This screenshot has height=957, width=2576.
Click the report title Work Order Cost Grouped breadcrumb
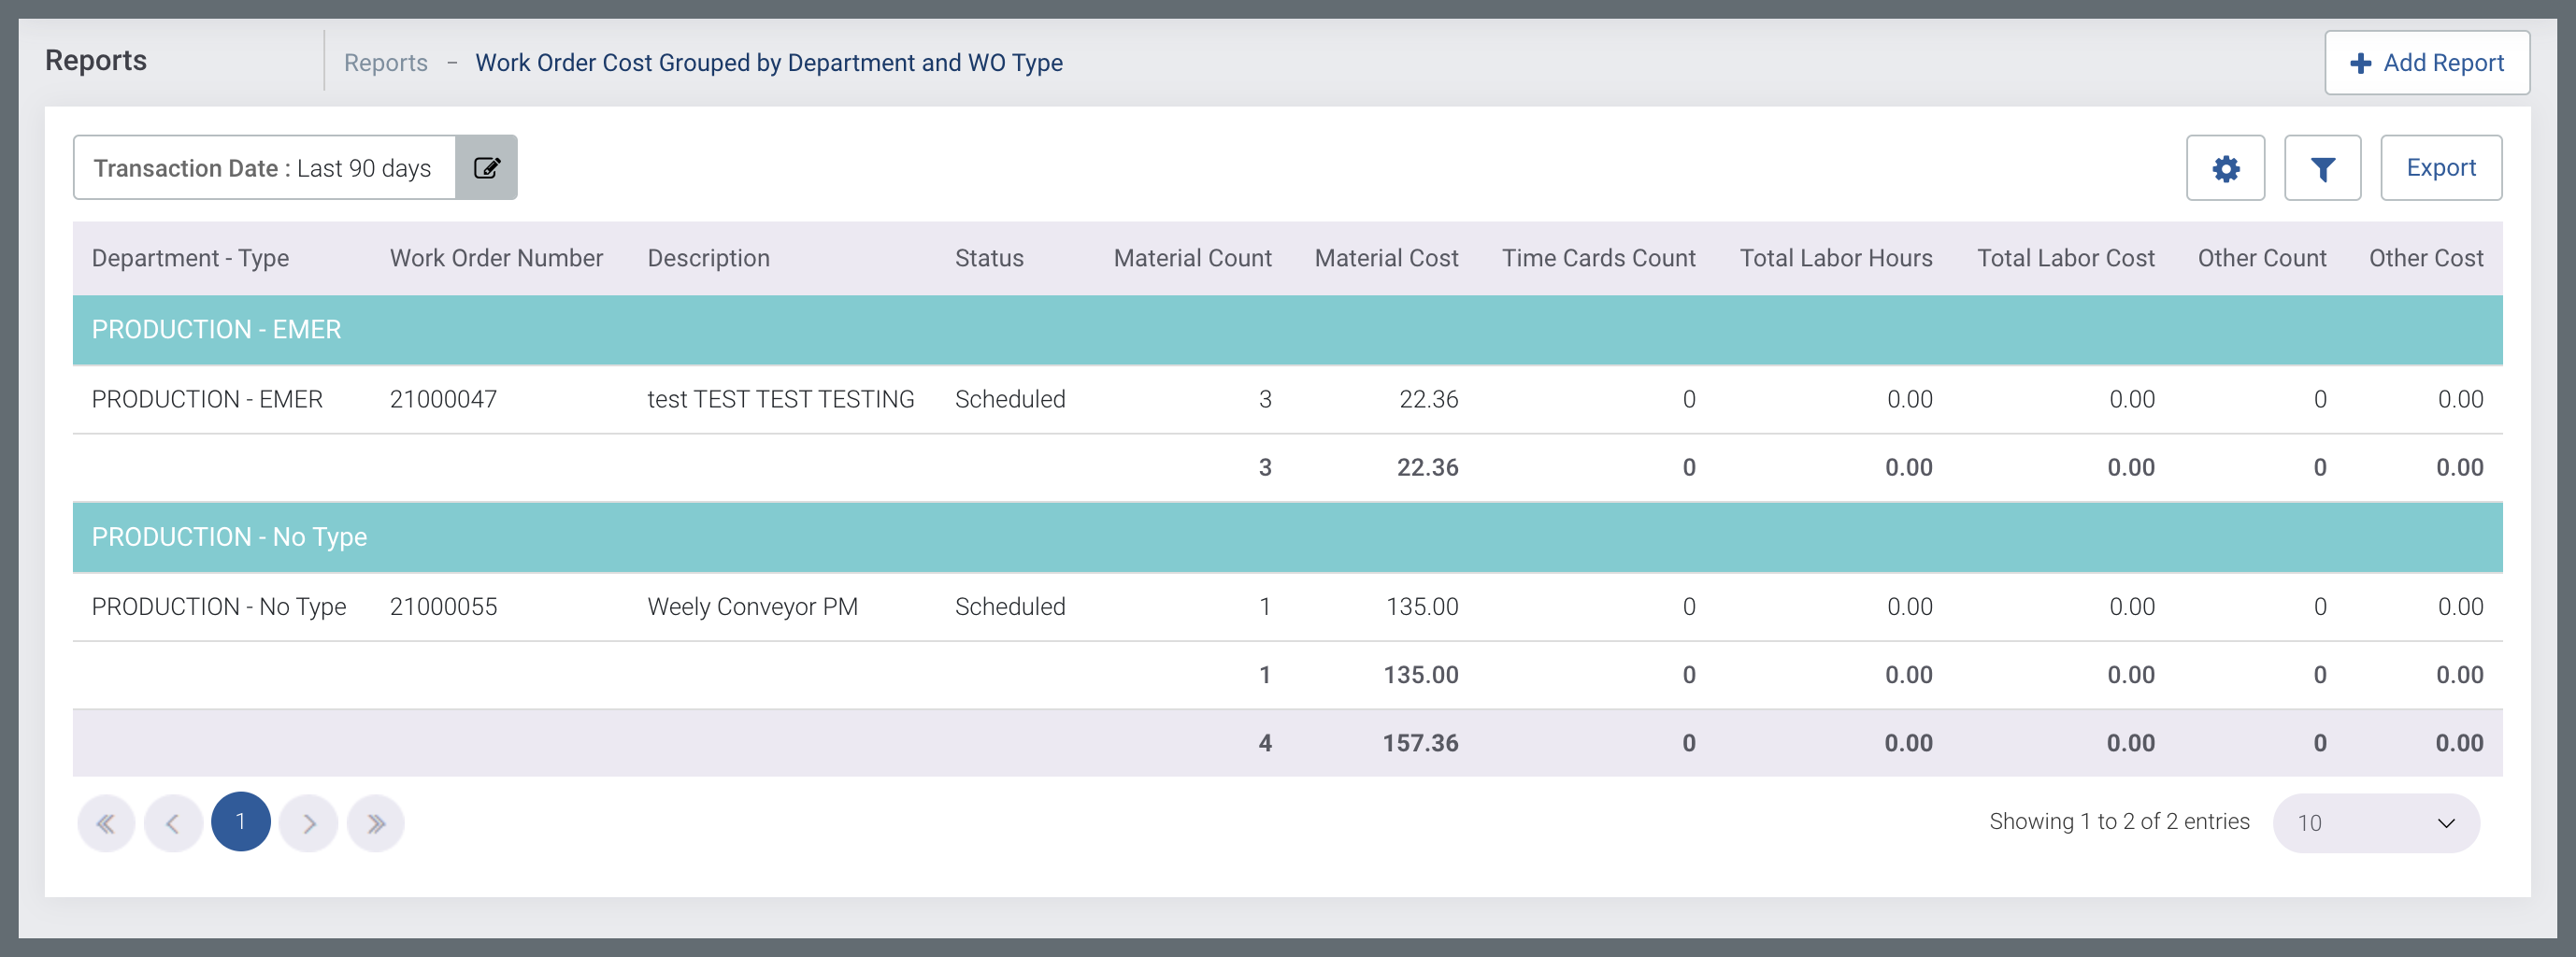point(769,63)
